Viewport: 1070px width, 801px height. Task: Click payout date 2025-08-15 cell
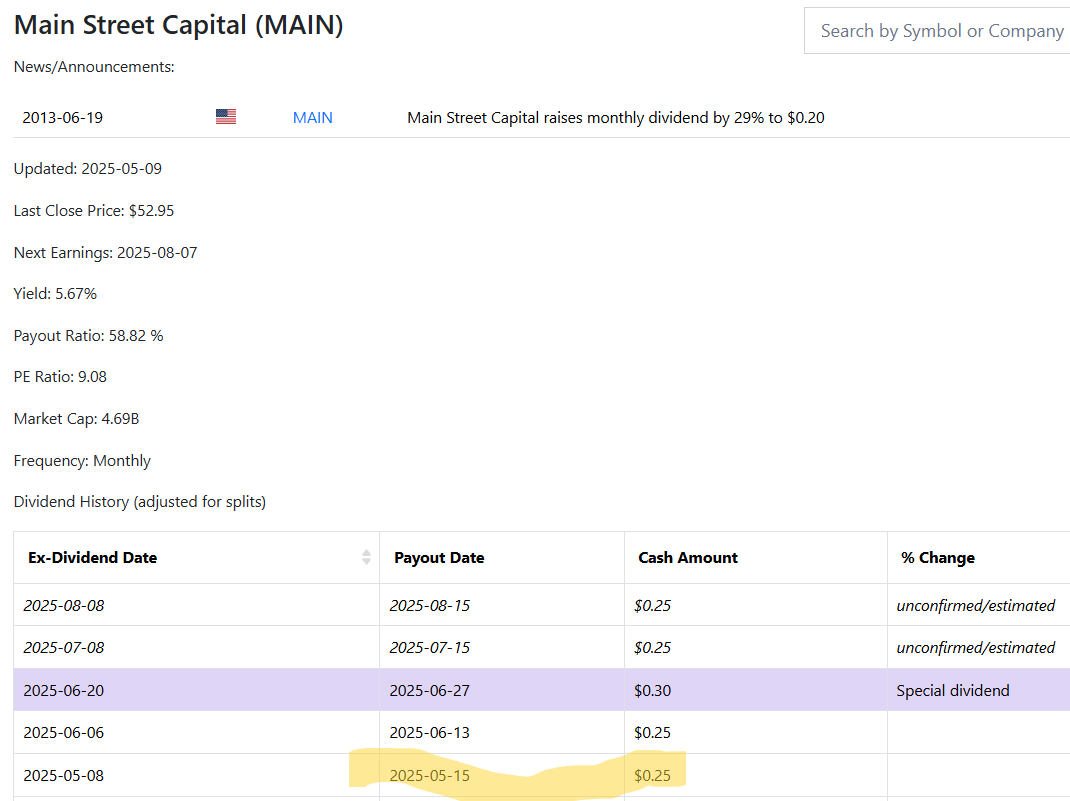502,605
